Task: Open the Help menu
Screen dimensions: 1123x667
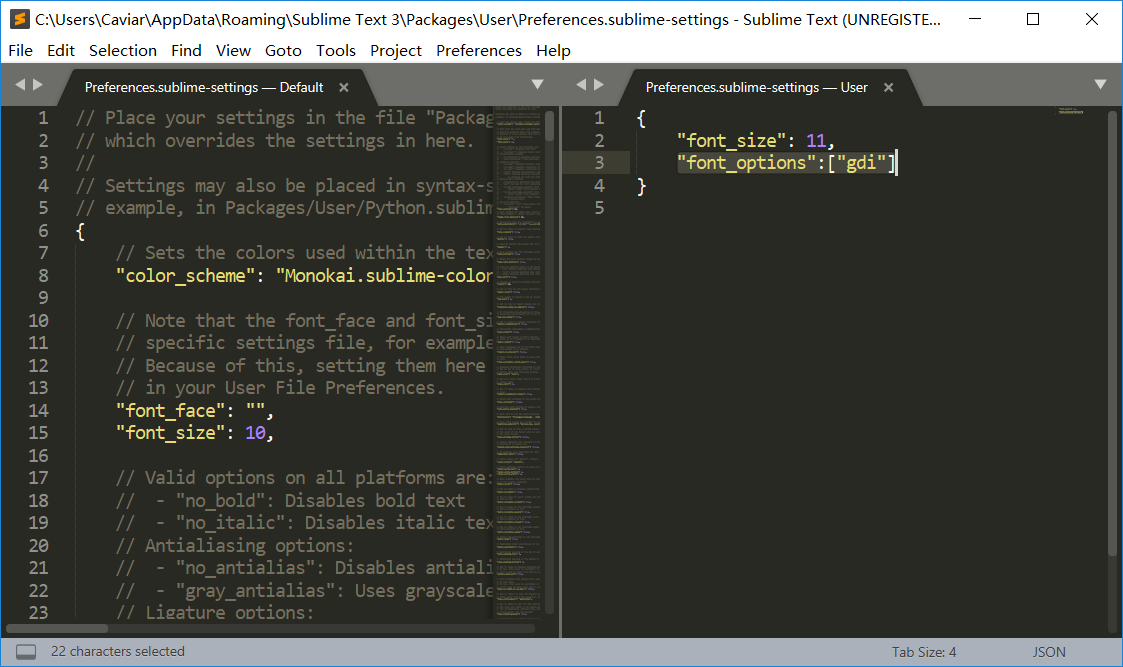Action: point(553,51)
